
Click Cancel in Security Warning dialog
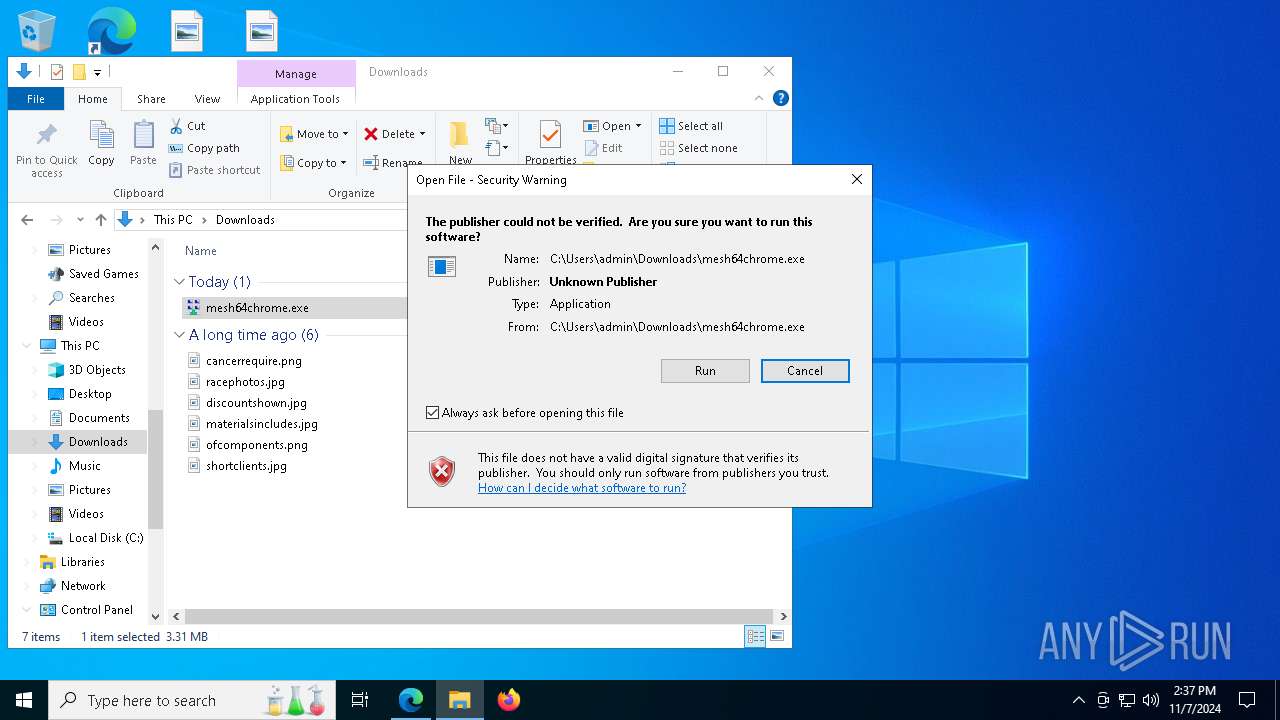[805, 371]
